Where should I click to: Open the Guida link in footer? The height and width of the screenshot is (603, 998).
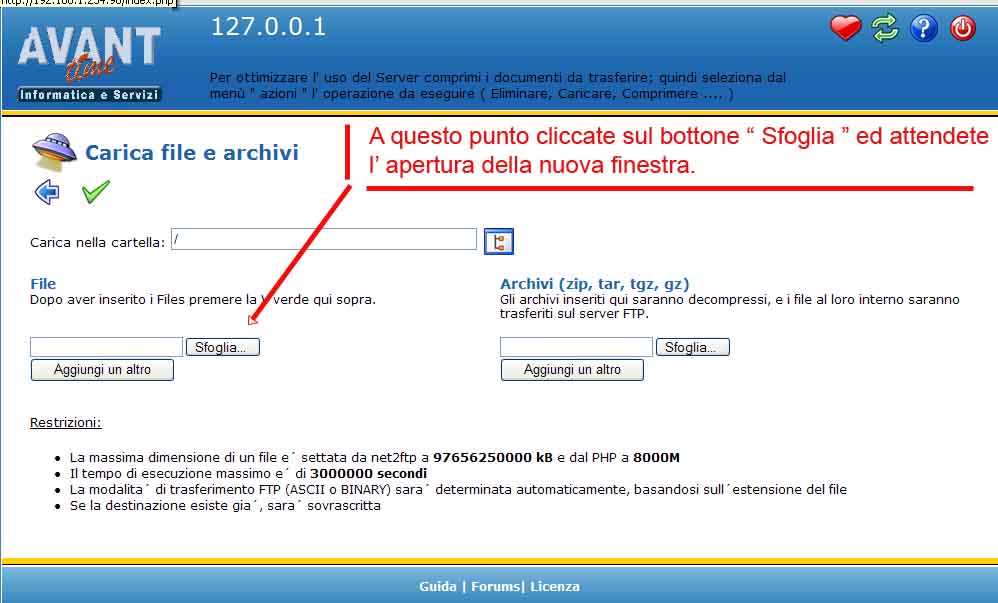pos(437,587)
